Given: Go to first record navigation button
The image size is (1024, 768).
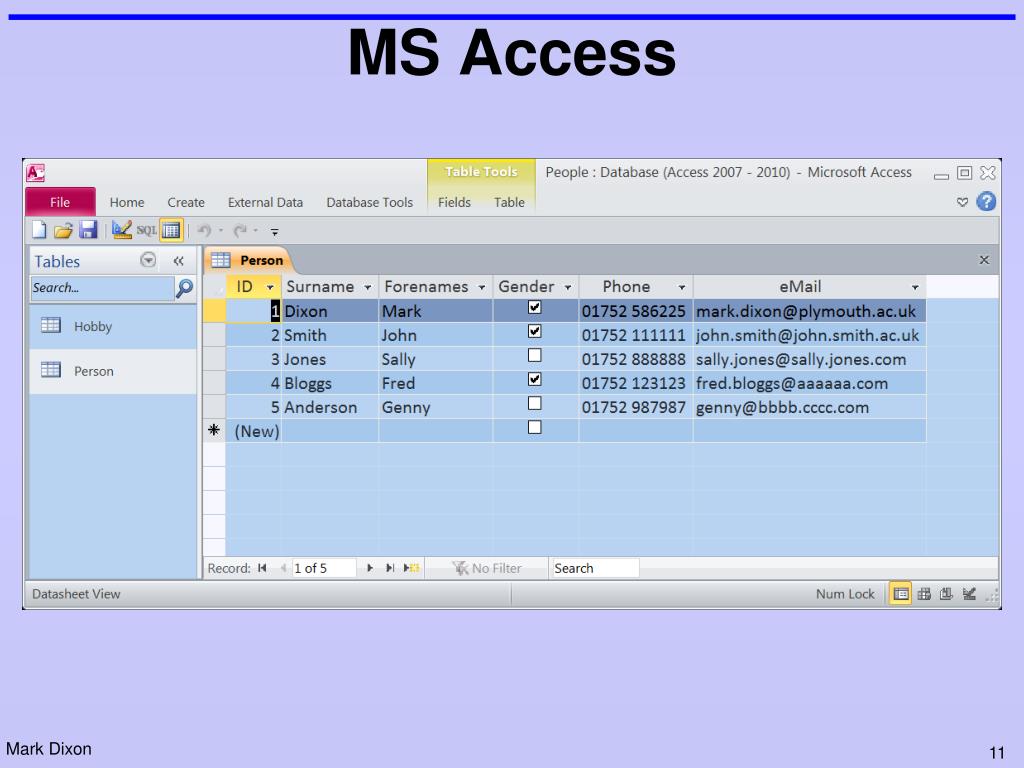Looking at the screenshot, I should pos(262,568).
